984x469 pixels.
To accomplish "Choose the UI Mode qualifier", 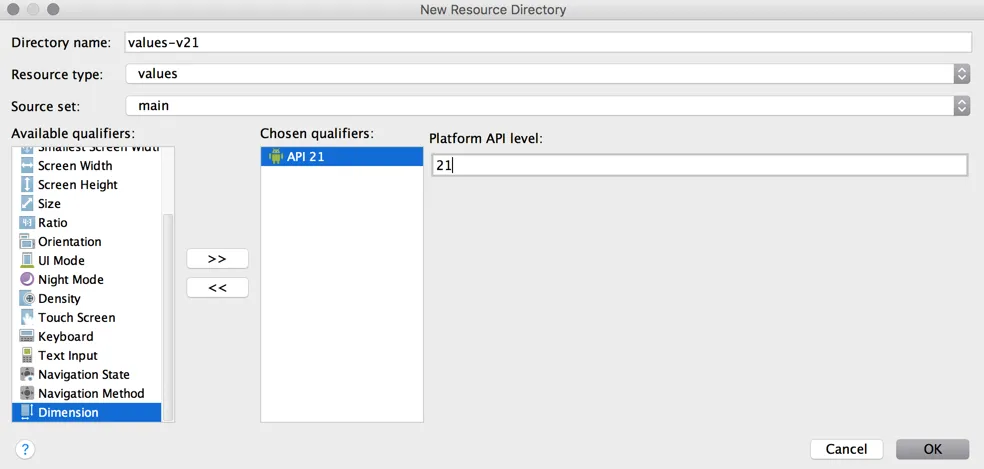I will (61, 261).
